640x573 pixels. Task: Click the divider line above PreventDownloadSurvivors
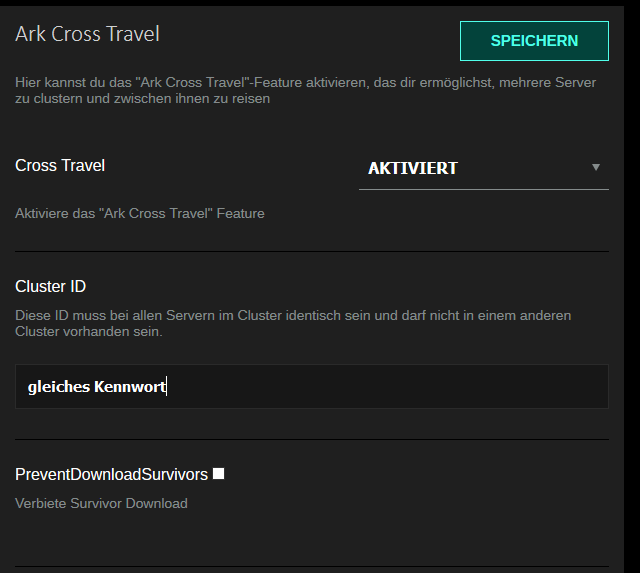tap(312, 439)
